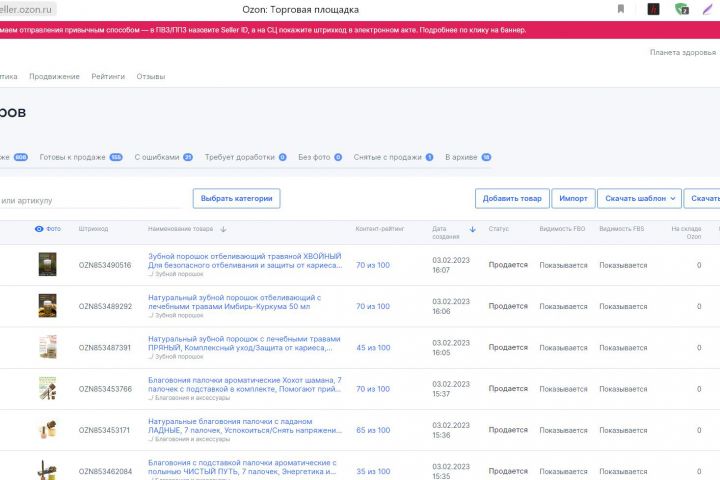The width and height of the screenshot is (720, 480).
Task: Sort by Дата создания arrow
Action: tap(472, 229)
